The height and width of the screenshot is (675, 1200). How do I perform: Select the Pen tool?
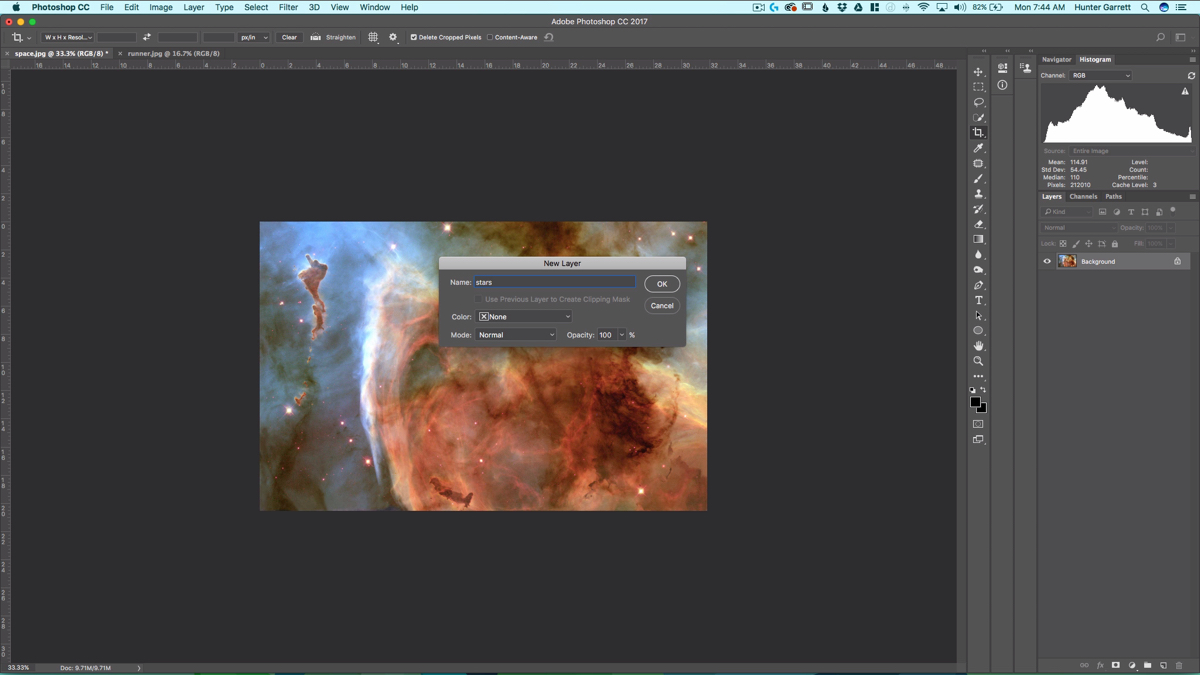(978, 285)
